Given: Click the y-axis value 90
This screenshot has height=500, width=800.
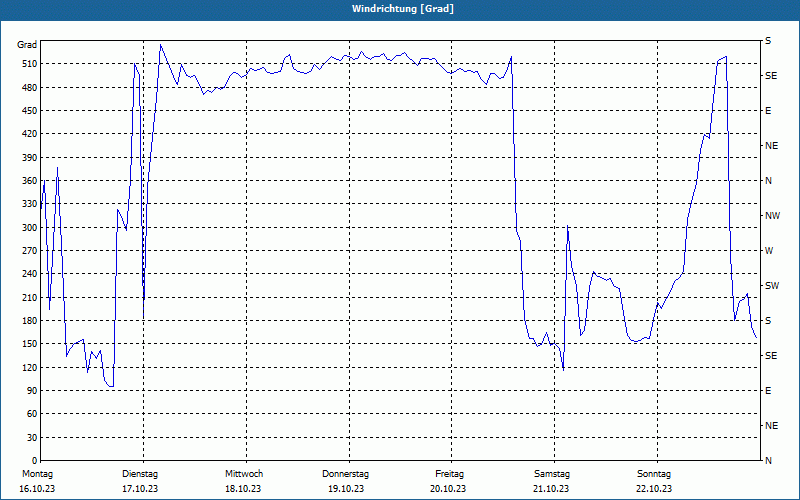Looking at the screenshot, I should (x=31, y=391).
